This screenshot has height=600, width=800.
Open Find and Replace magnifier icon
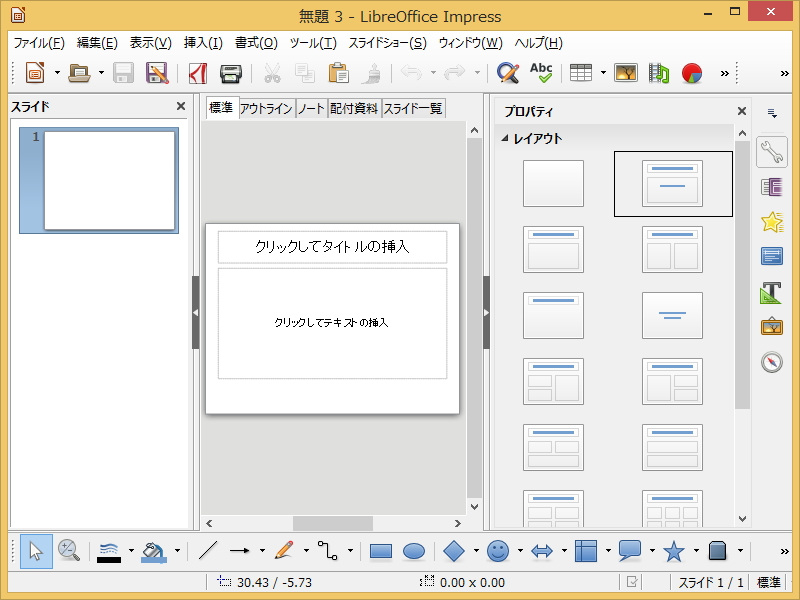tap(508, 73)
